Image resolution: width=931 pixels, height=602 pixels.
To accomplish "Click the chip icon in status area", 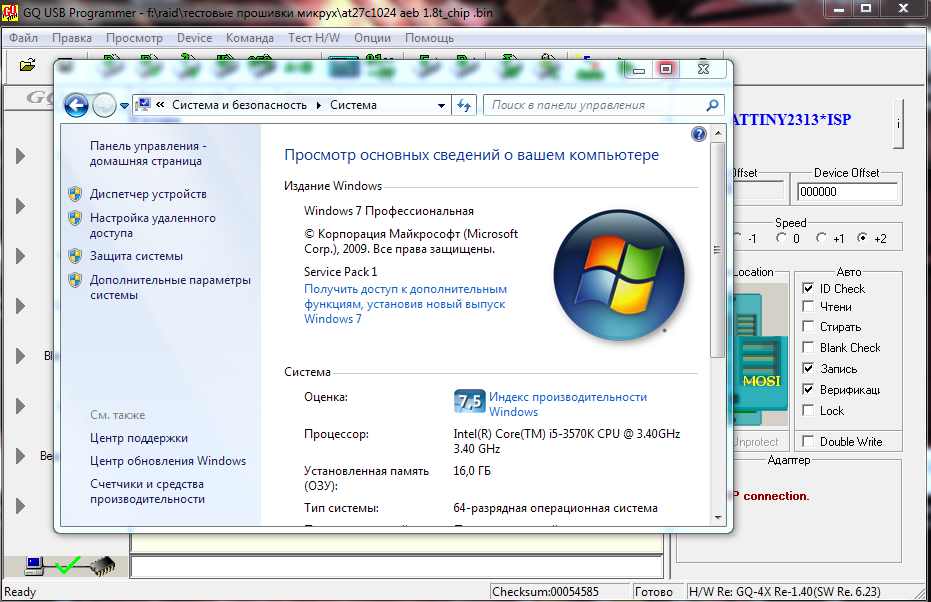I will click(102, 566).
